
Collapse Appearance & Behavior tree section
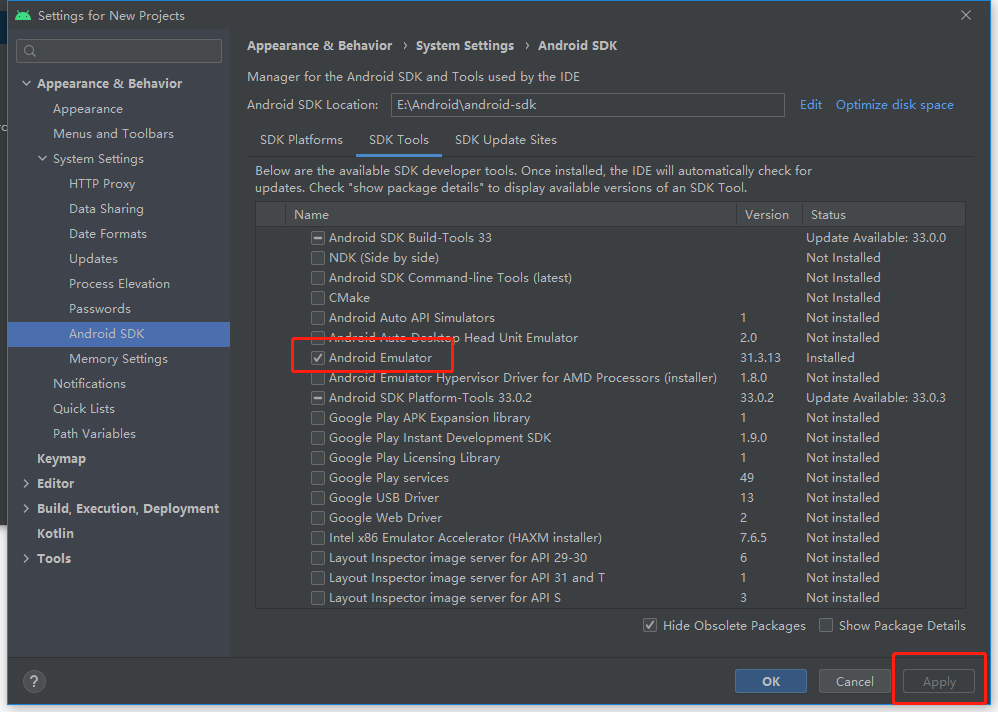(x=26, y=83)
